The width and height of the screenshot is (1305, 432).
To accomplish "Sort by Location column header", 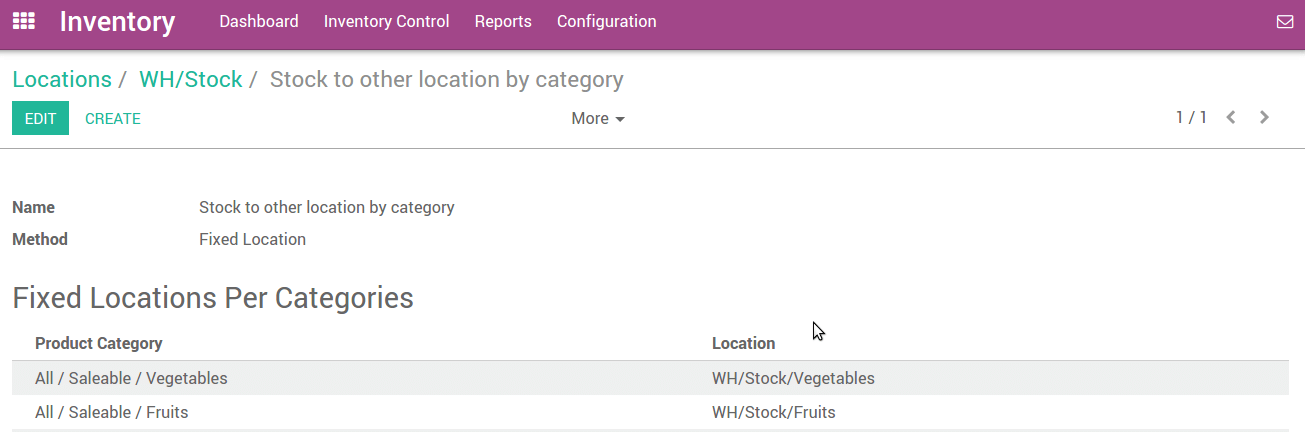I will click(743, 343).
